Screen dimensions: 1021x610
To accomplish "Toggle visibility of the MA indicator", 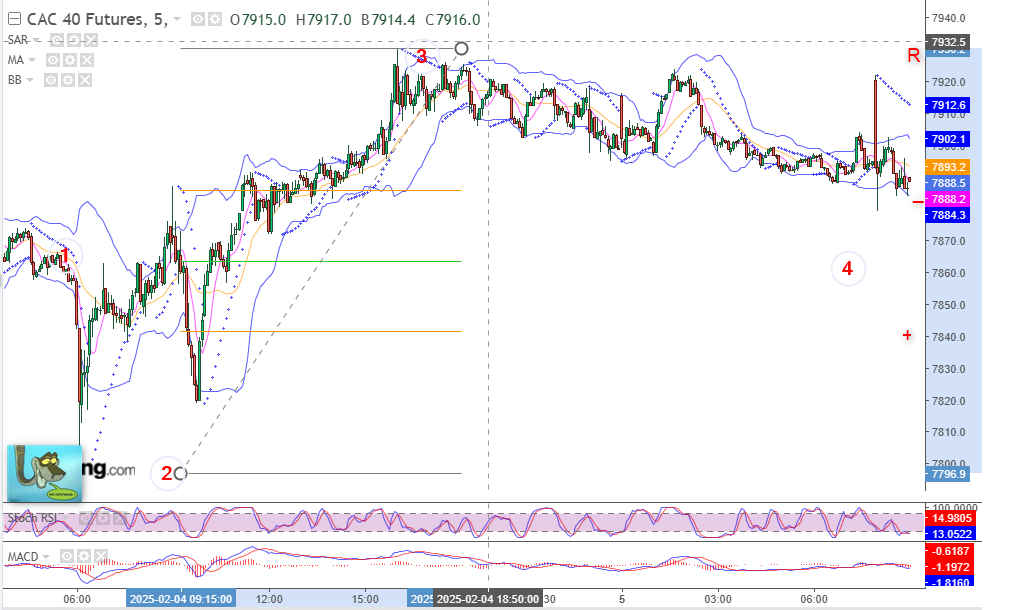I will pos(53,61).
